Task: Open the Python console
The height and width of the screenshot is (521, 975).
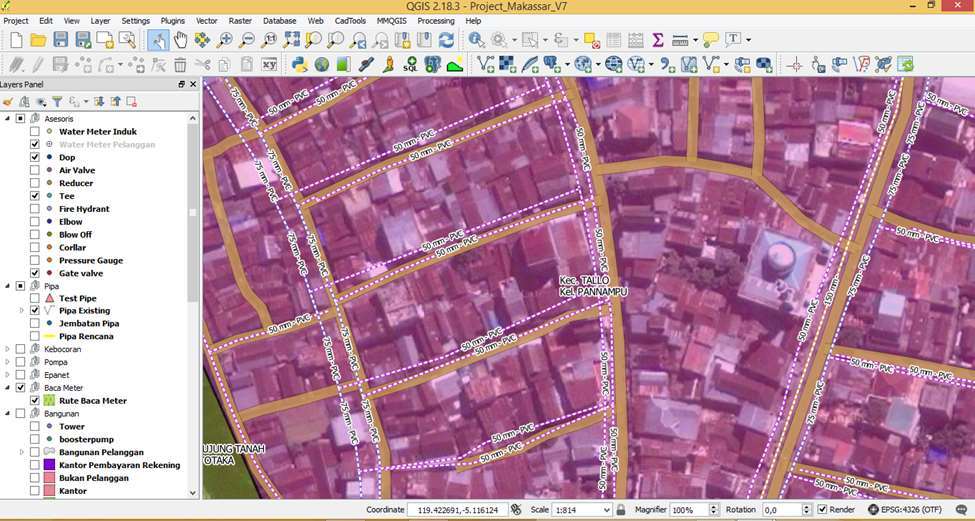Action: click(300, 64)
